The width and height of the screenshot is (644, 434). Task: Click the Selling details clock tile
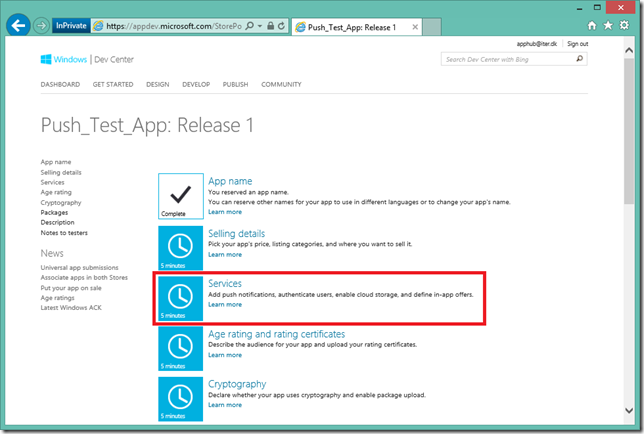point(181,248)
